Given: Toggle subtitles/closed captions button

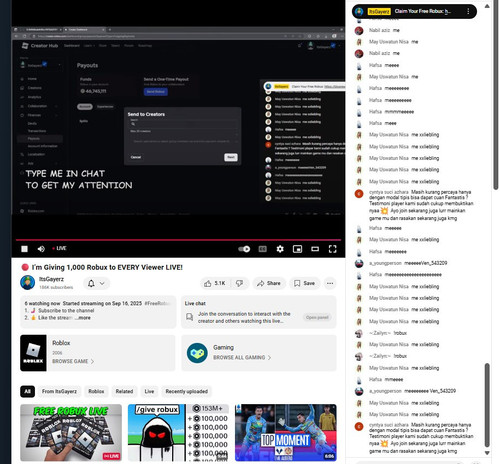Looking at the screenshot, I should click(x=263, y=249).
